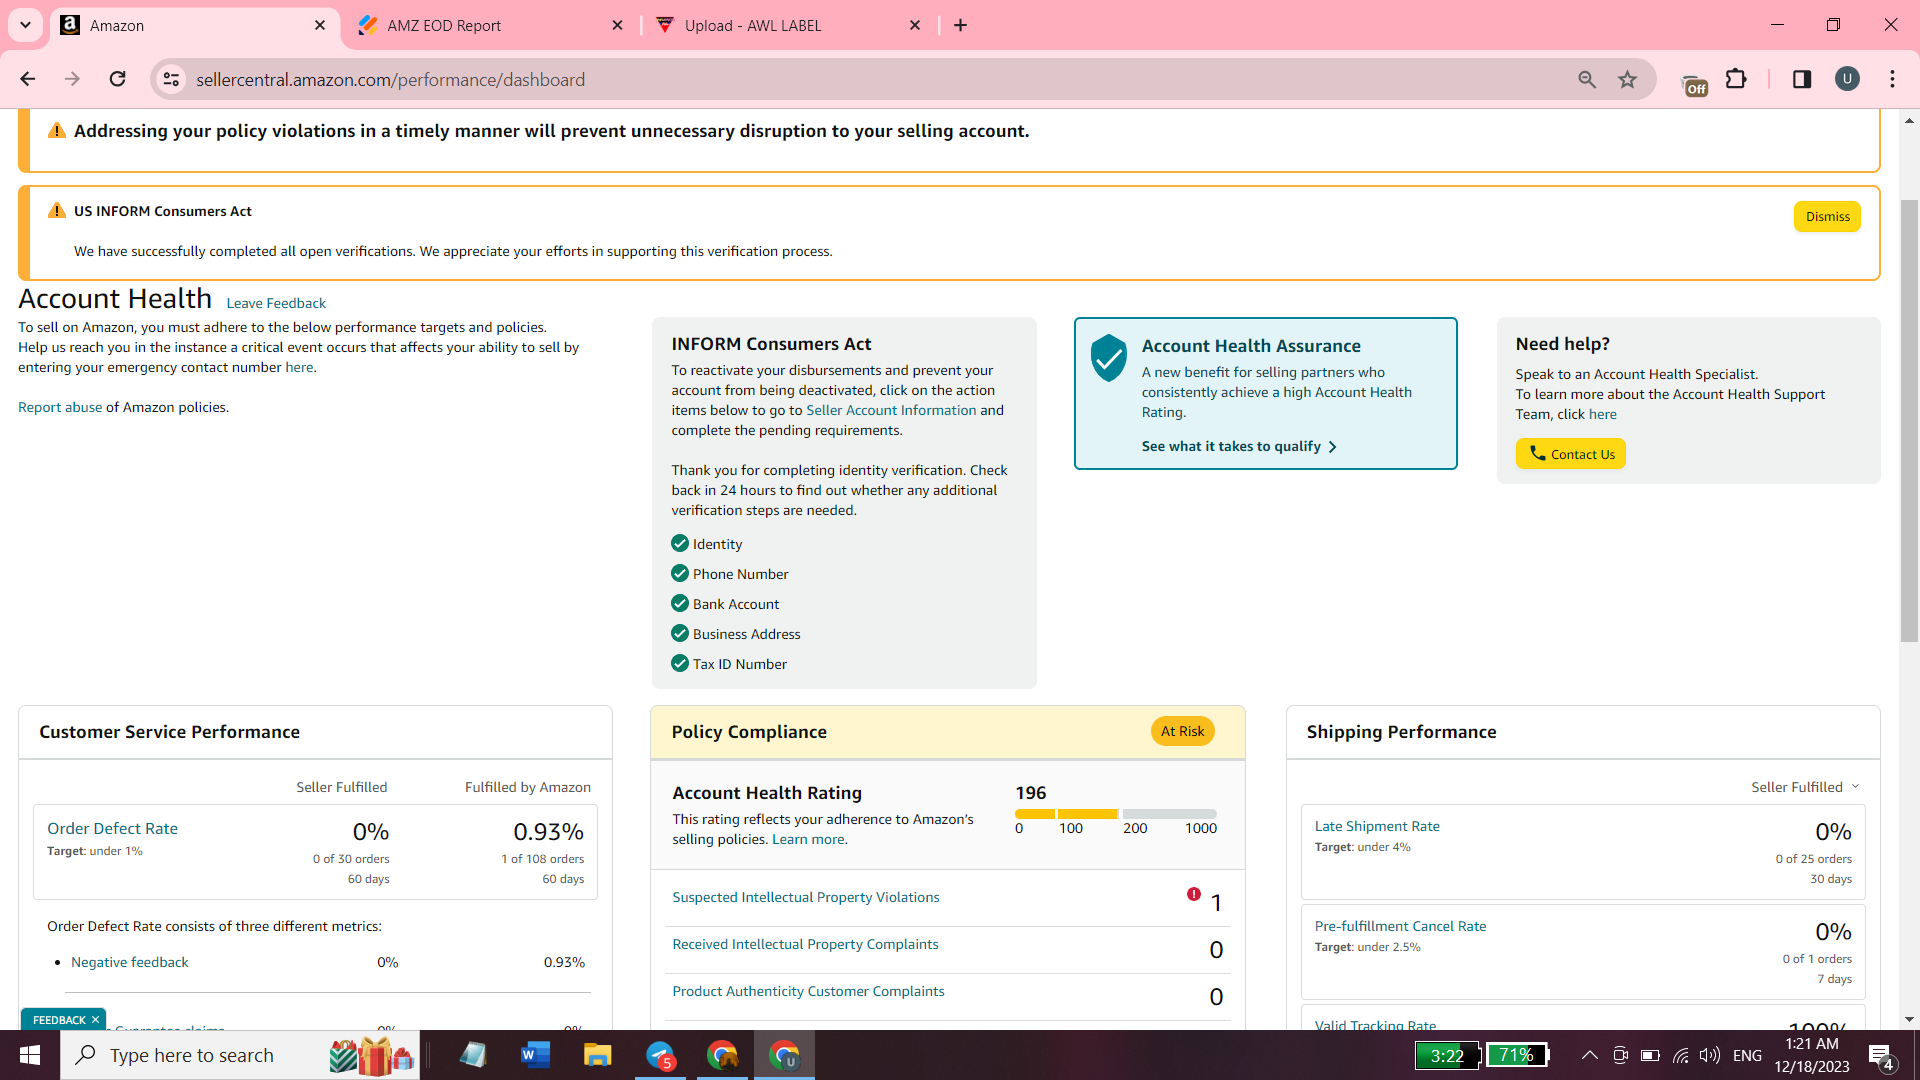Click See what it takes to qualify
Screen dimensions: 1920x1080
(x=1239, y=446)
